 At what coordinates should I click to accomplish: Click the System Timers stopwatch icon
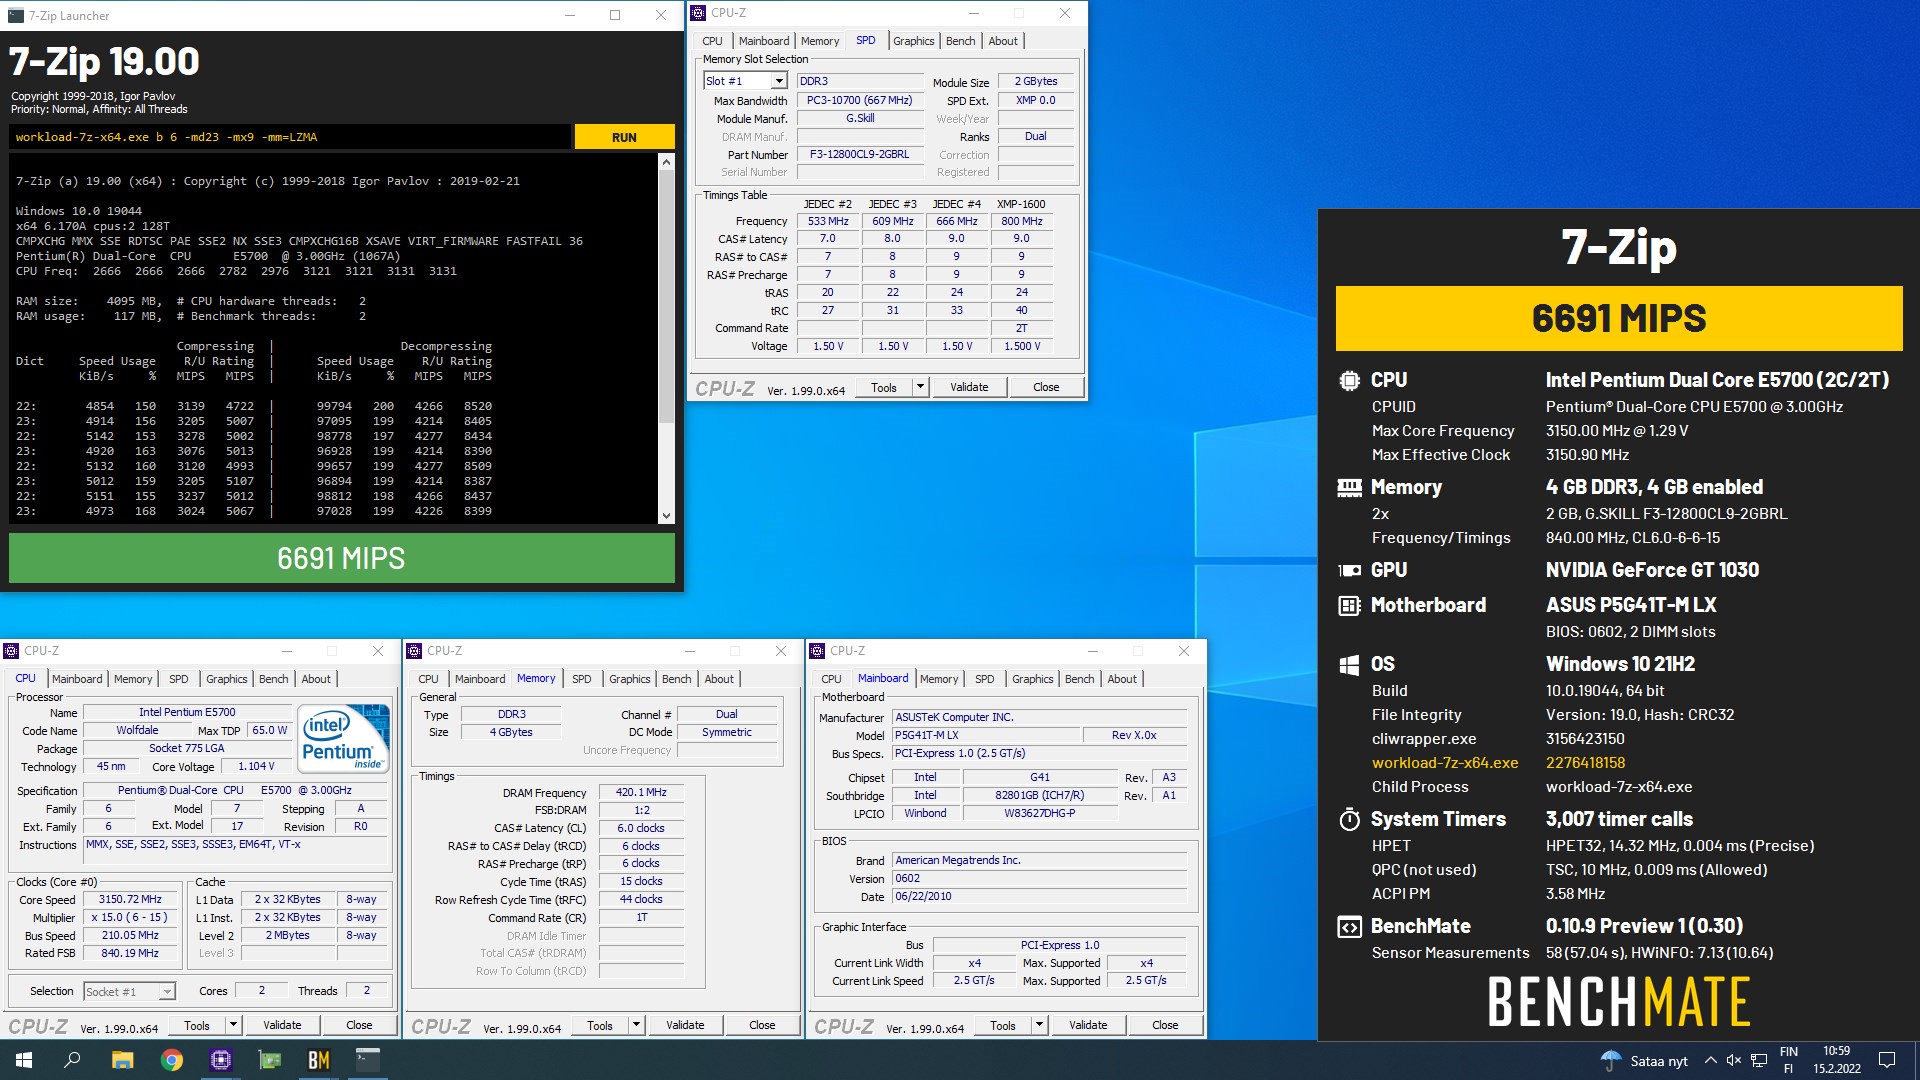coord(1349,820)
